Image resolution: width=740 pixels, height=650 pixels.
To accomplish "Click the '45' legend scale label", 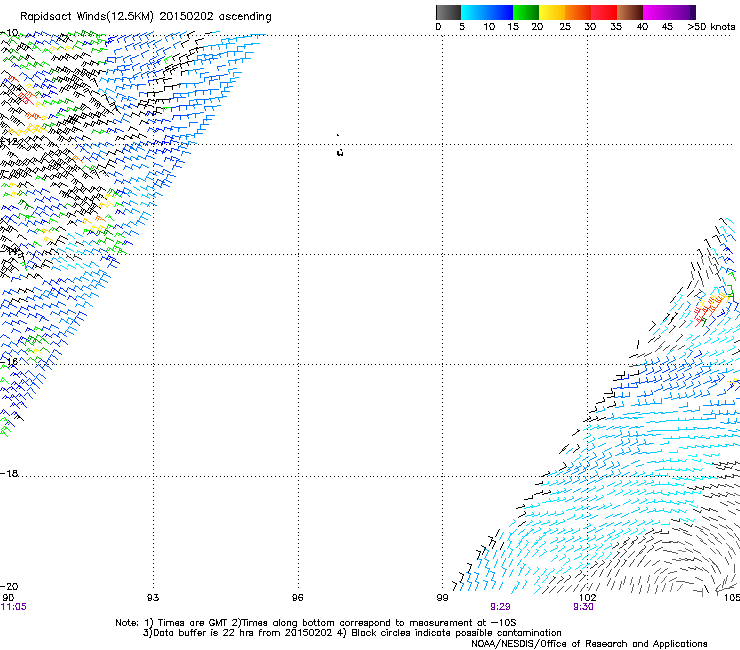I will [667, 27].
